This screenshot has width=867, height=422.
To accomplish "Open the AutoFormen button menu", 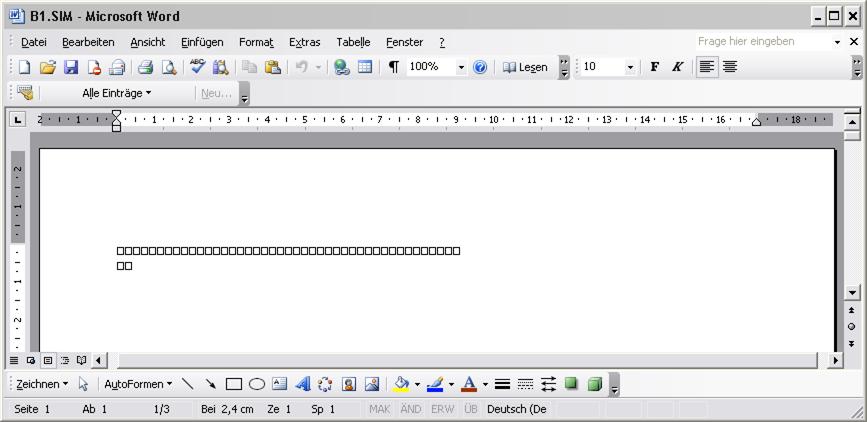I will (x=138, y=384).
